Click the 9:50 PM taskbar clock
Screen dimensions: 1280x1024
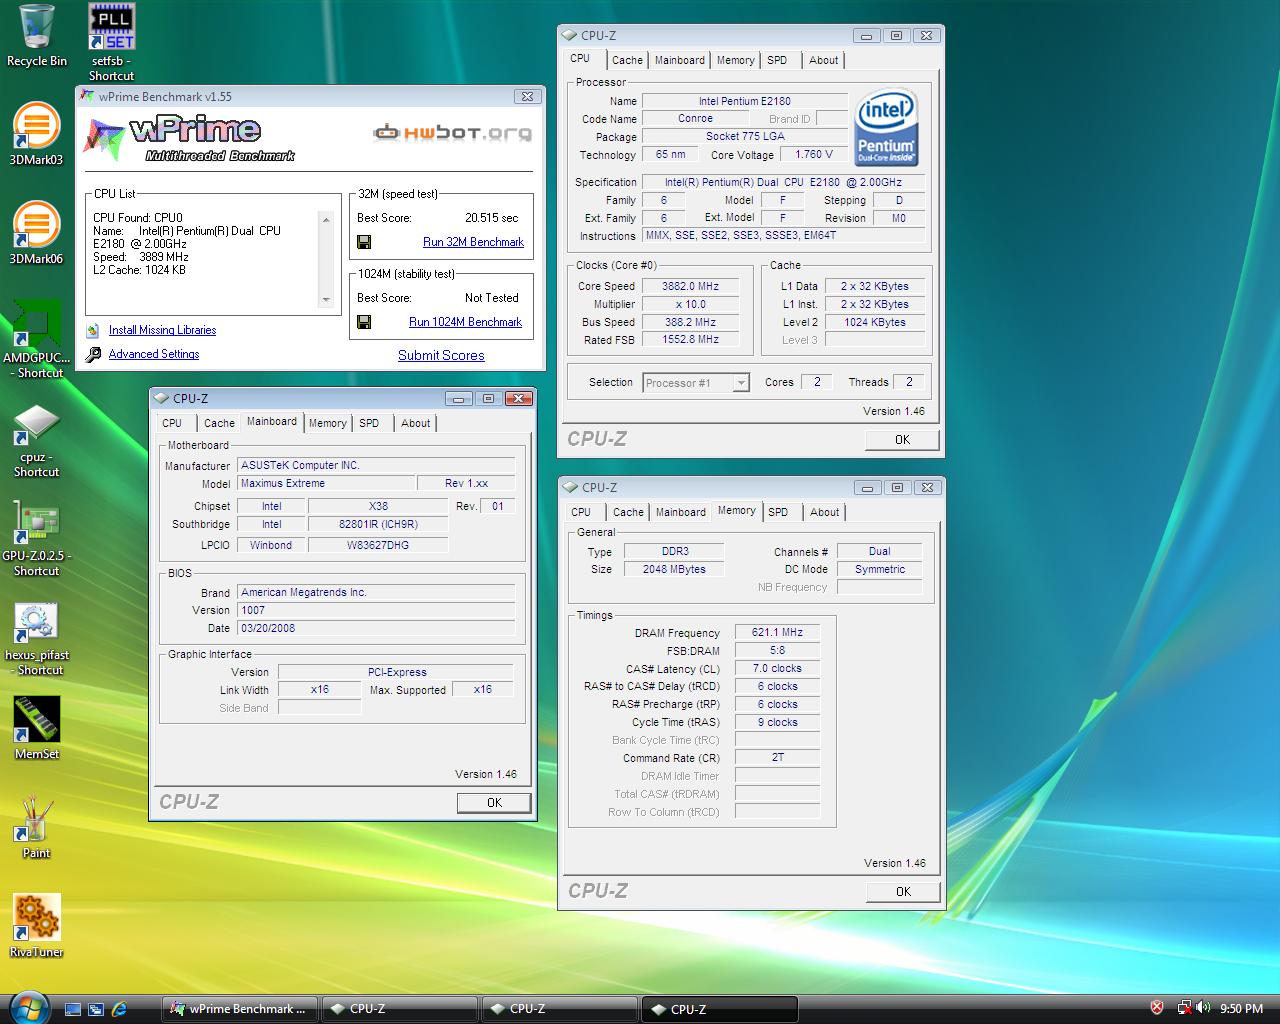(x=1241, y=1009)
